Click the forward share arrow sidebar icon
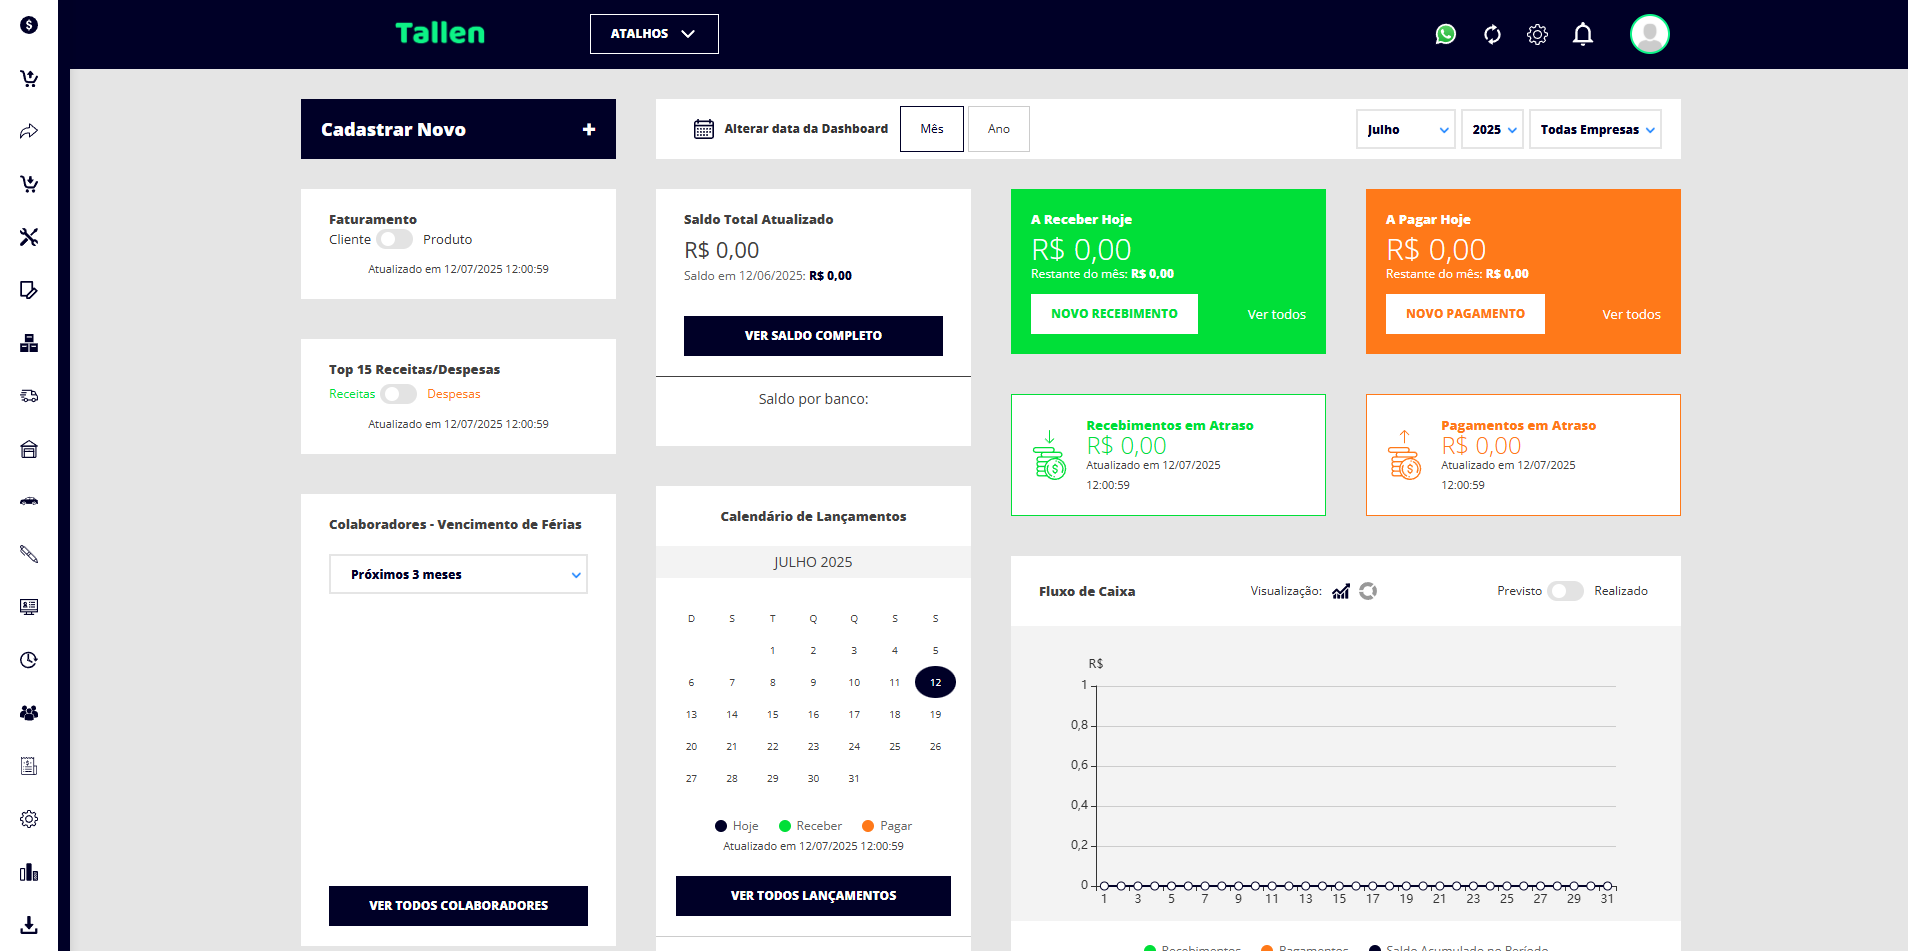The width and height of the screenshot is (1908, 951). (x=29, y=131)
